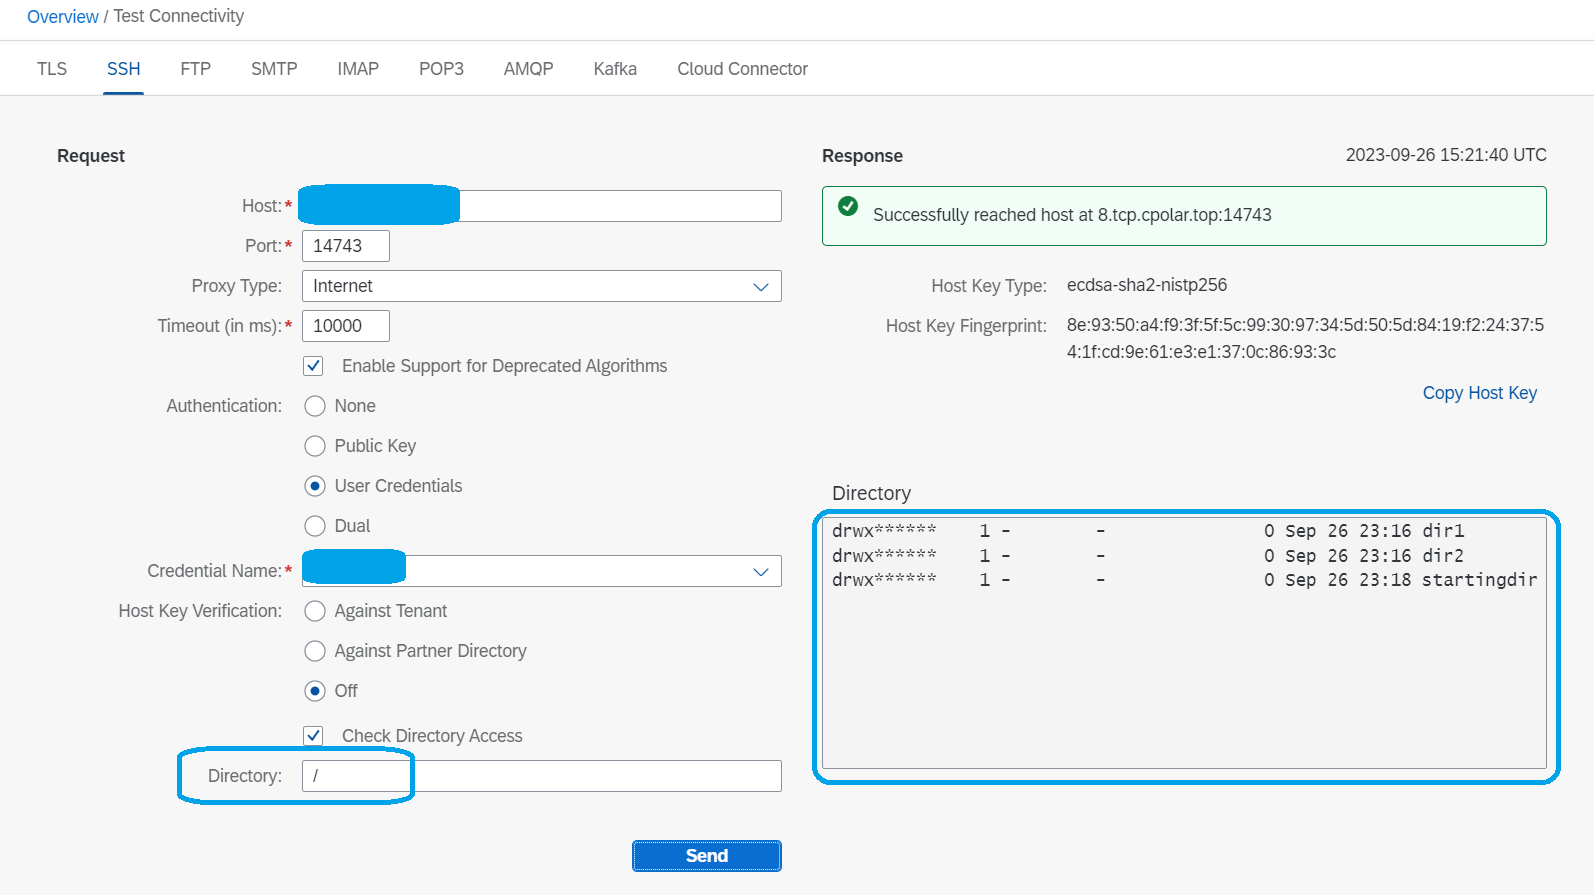Toggle Enable Support for Deprecated Algorithms checkbox
This screenshot has width=1594, height=895.
click(314, 366)
